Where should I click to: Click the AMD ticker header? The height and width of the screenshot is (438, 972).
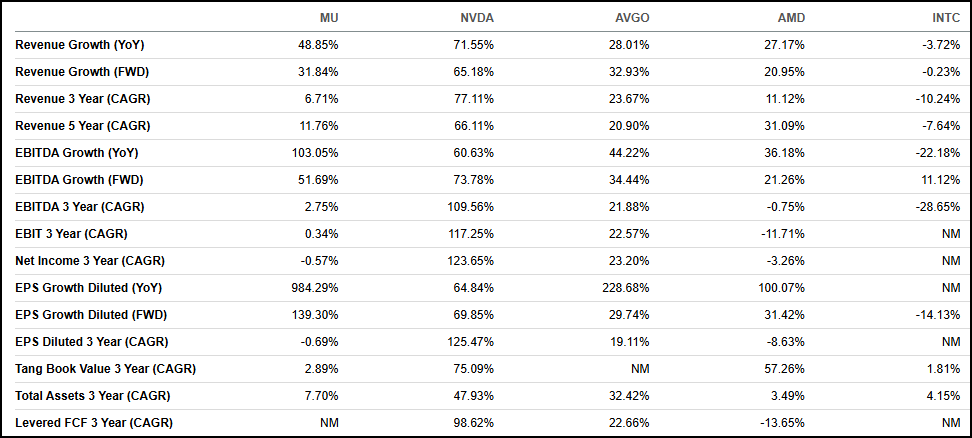click(789, 18)
